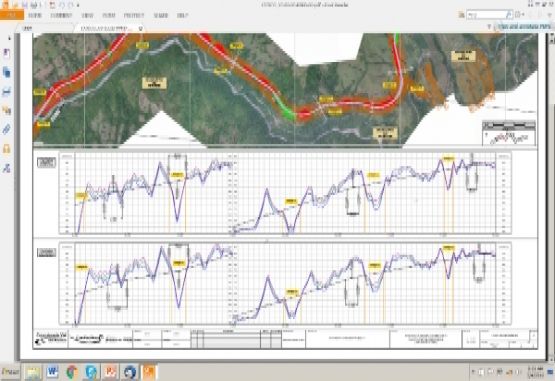Open the Security lock panel in left sidebar
This screenshot has height=381, width=555.
click(7, 149)
